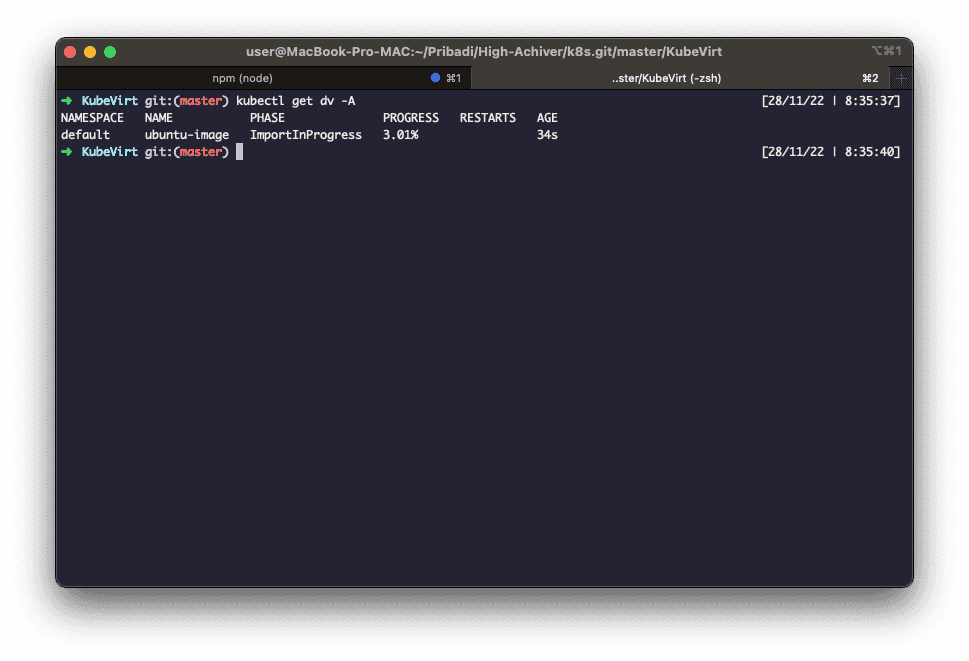Click the window title path text
The width and height of the screenshot is (969, 661).
(484, 52)
